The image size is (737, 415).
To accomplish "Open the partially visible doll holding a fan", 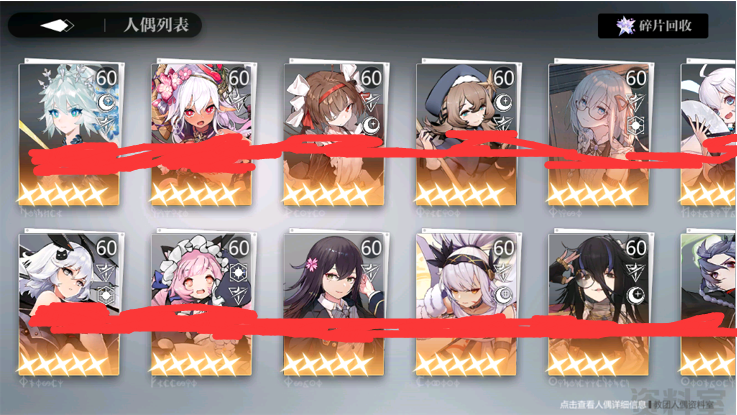I will click(709, 134).
